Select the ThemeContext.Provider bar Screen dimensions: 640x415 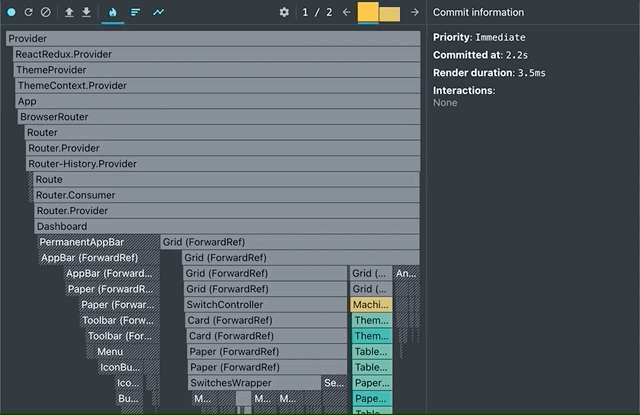(x=218, y=86)
